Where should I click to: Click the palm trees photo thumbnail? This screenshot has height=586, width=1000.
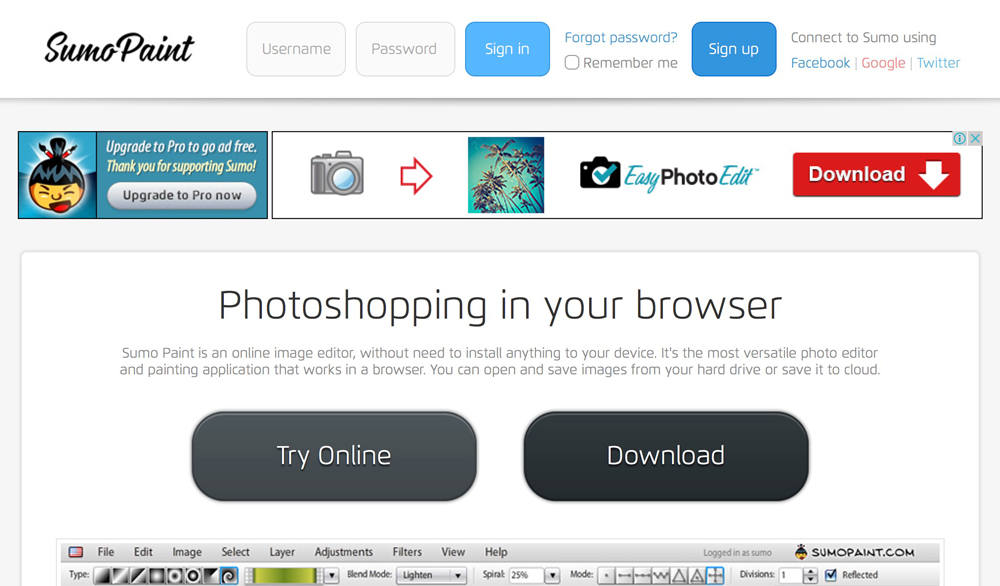point(506,175)
